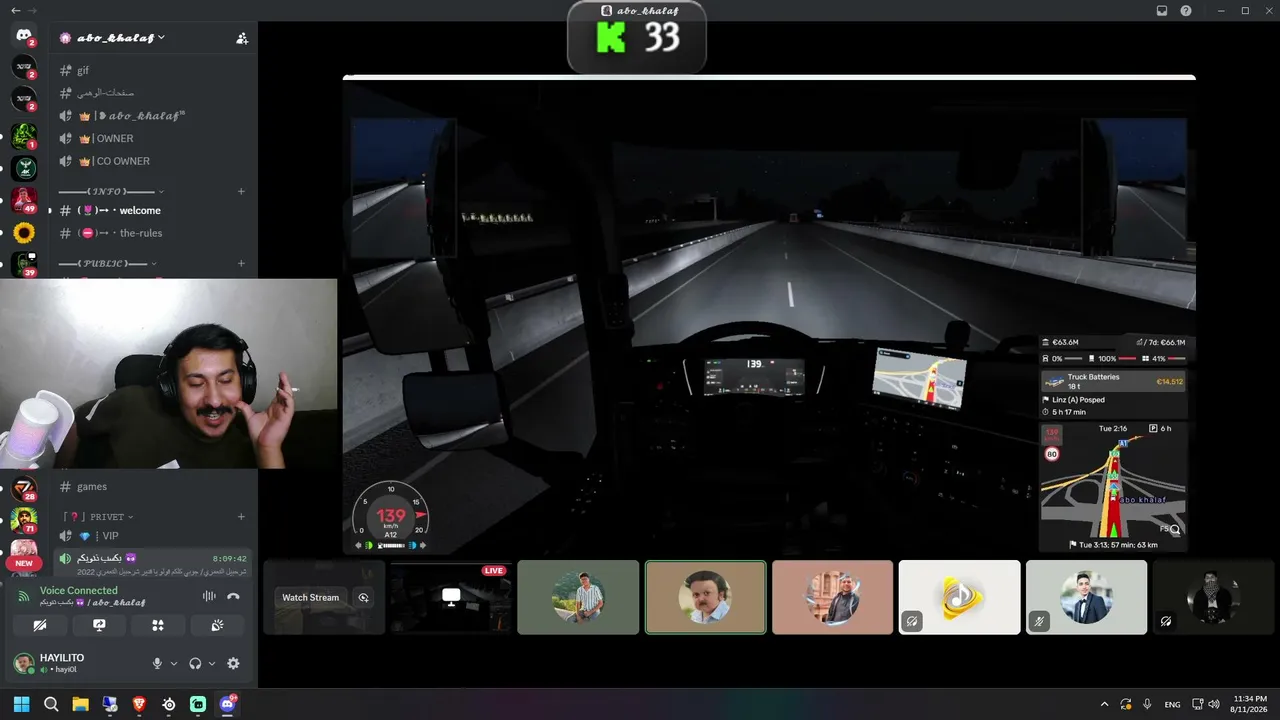1280x720 pixels.
Task: Create channel in PUBLIC category
Action: tap(241, 264)
